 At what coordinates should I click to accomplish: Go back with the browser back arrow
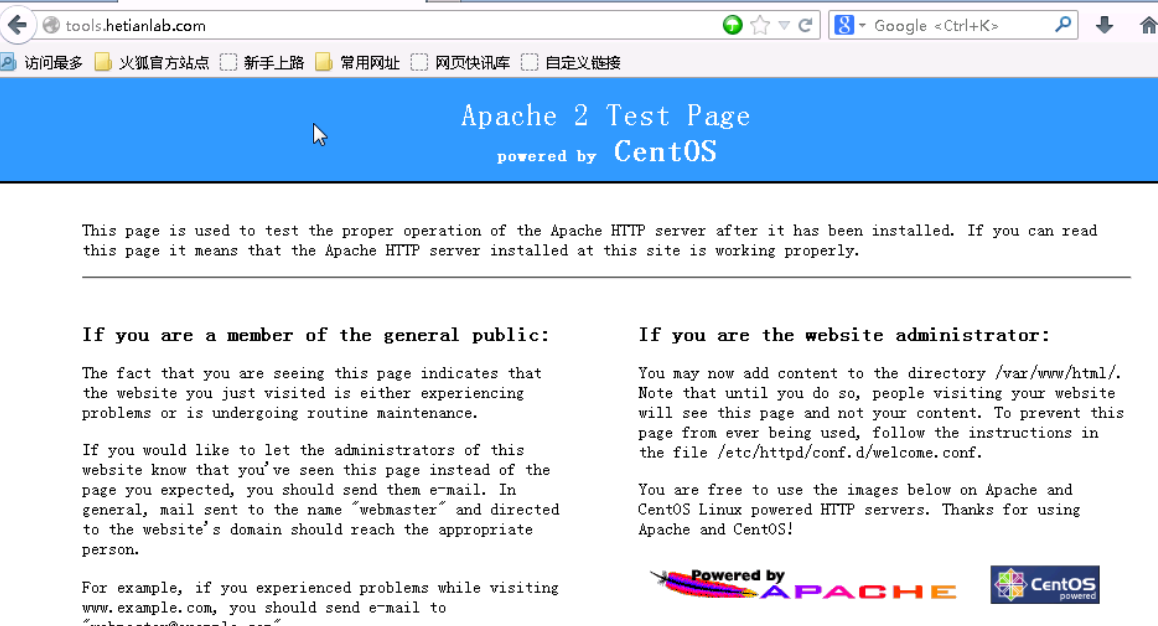pyautogui.click(x=18, y=25)
